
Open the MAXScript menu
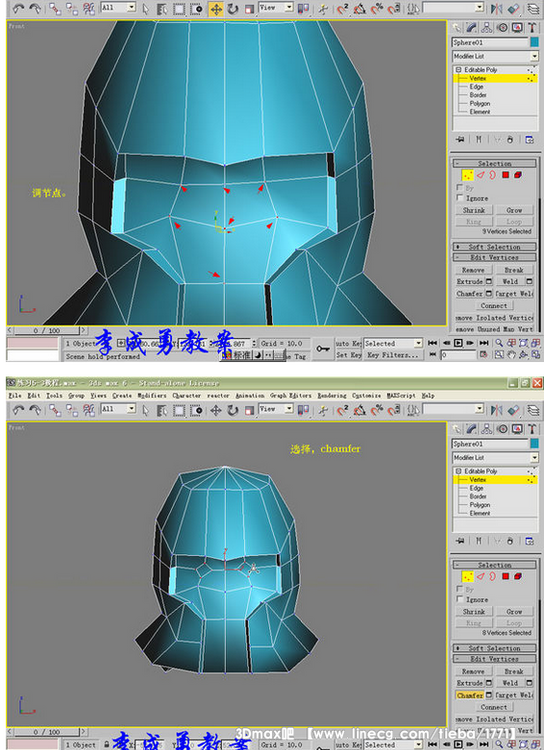pyautogui.click(x=401, y=396)
